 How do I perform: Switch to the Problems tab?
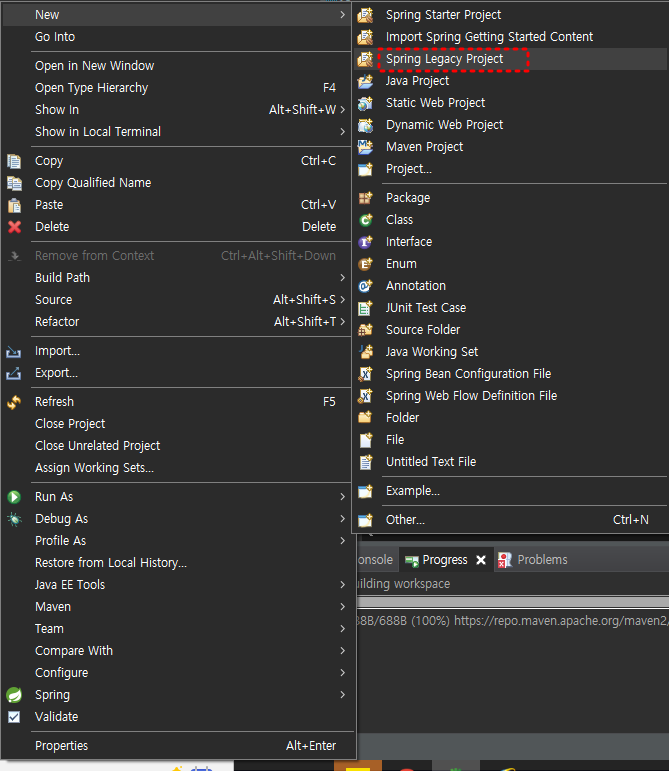[x=533, y=560]
